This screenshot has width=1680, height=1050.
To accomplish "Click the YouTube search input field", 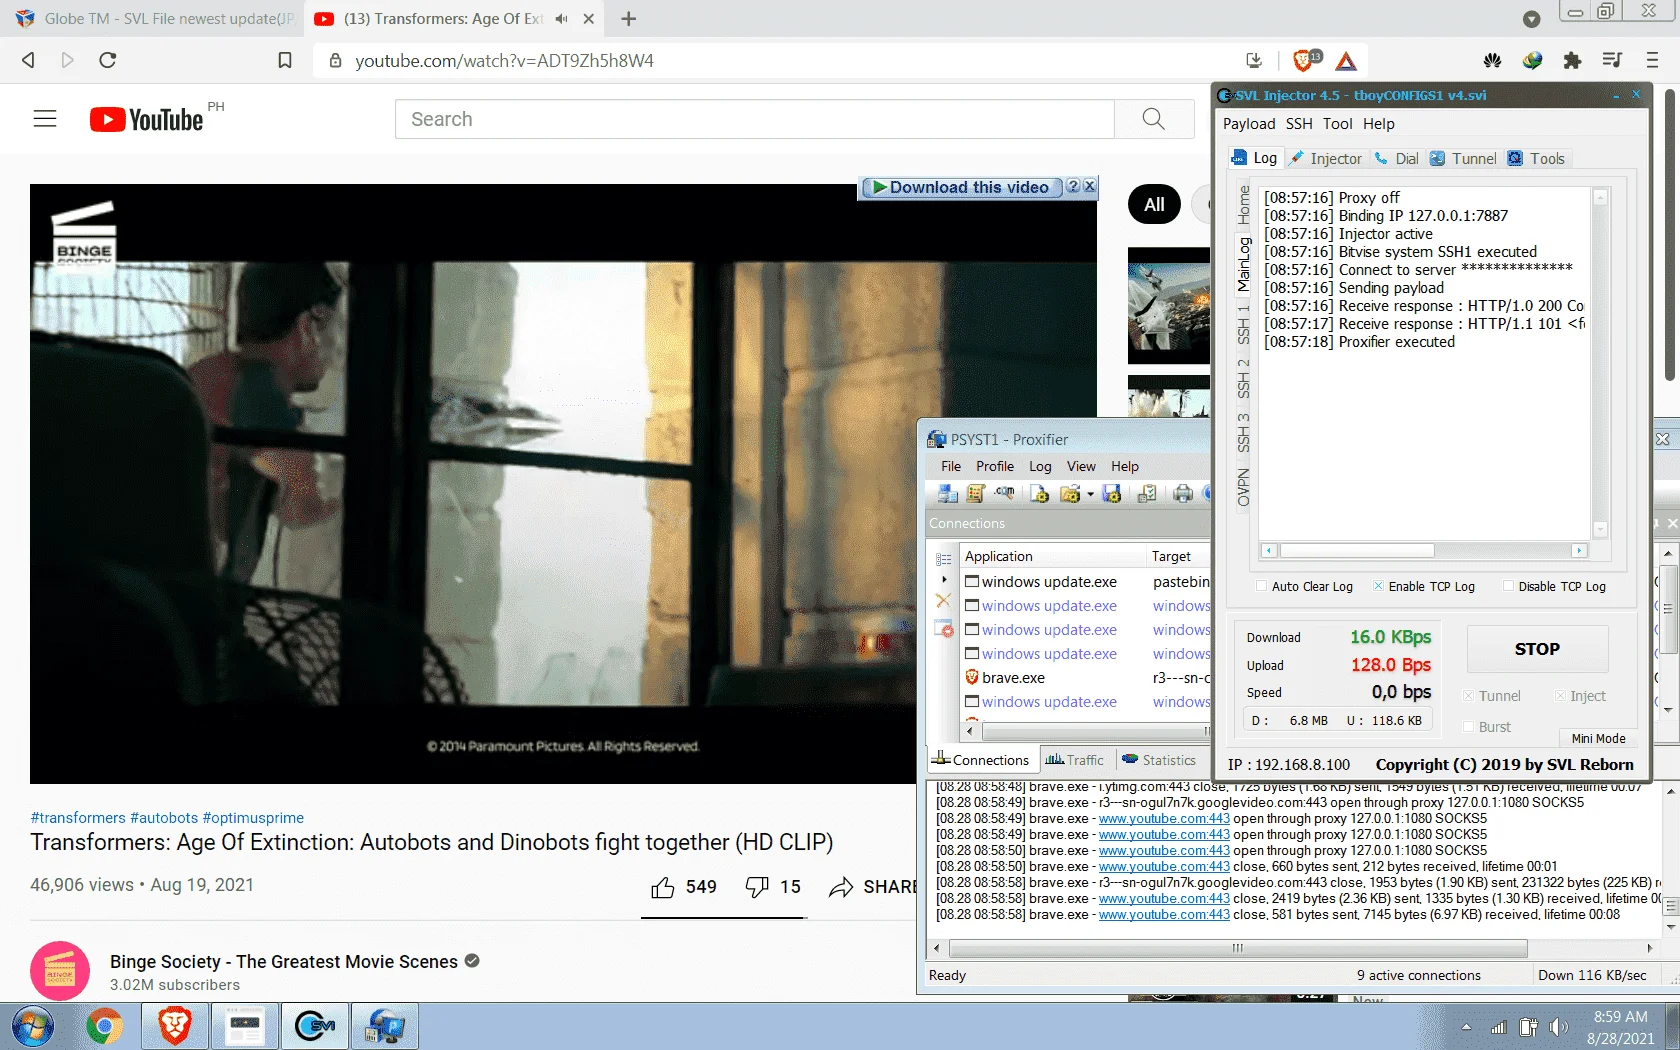I will pos(755,119).
